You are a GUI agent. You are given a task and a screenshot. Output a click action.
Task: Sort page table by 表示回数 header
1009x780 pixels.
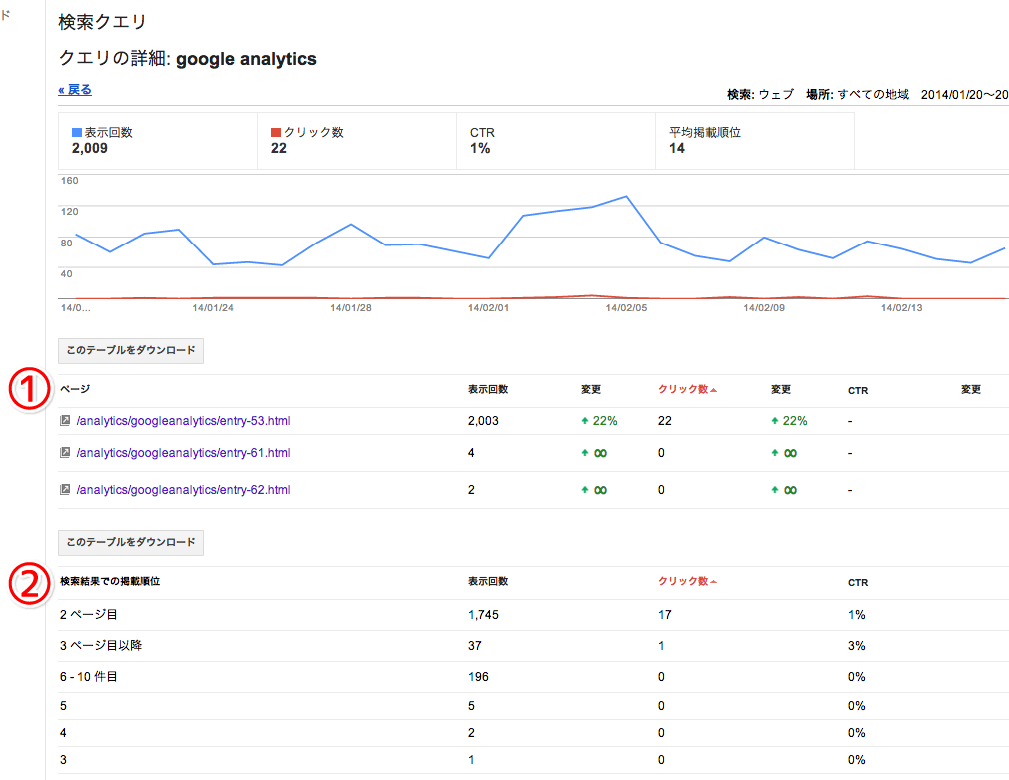click(488, 389)
